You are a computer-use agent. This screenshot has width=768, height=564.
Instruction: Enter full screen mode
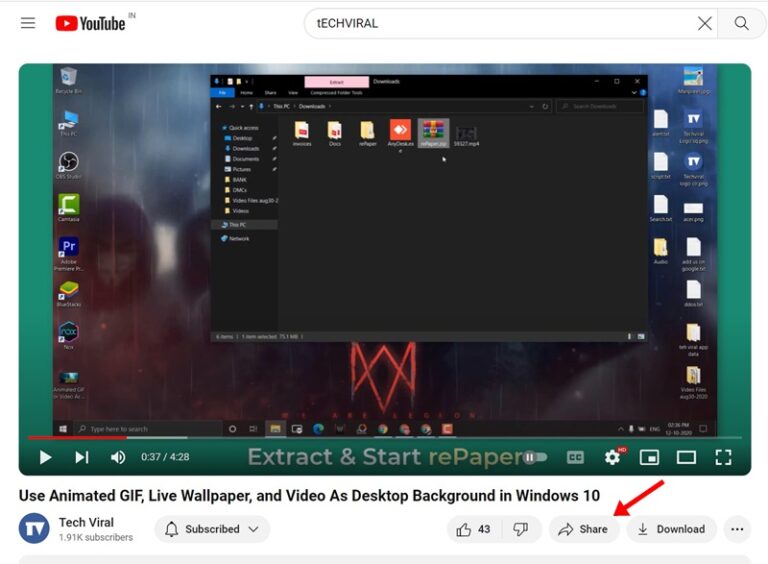click(x=723, y=457)
